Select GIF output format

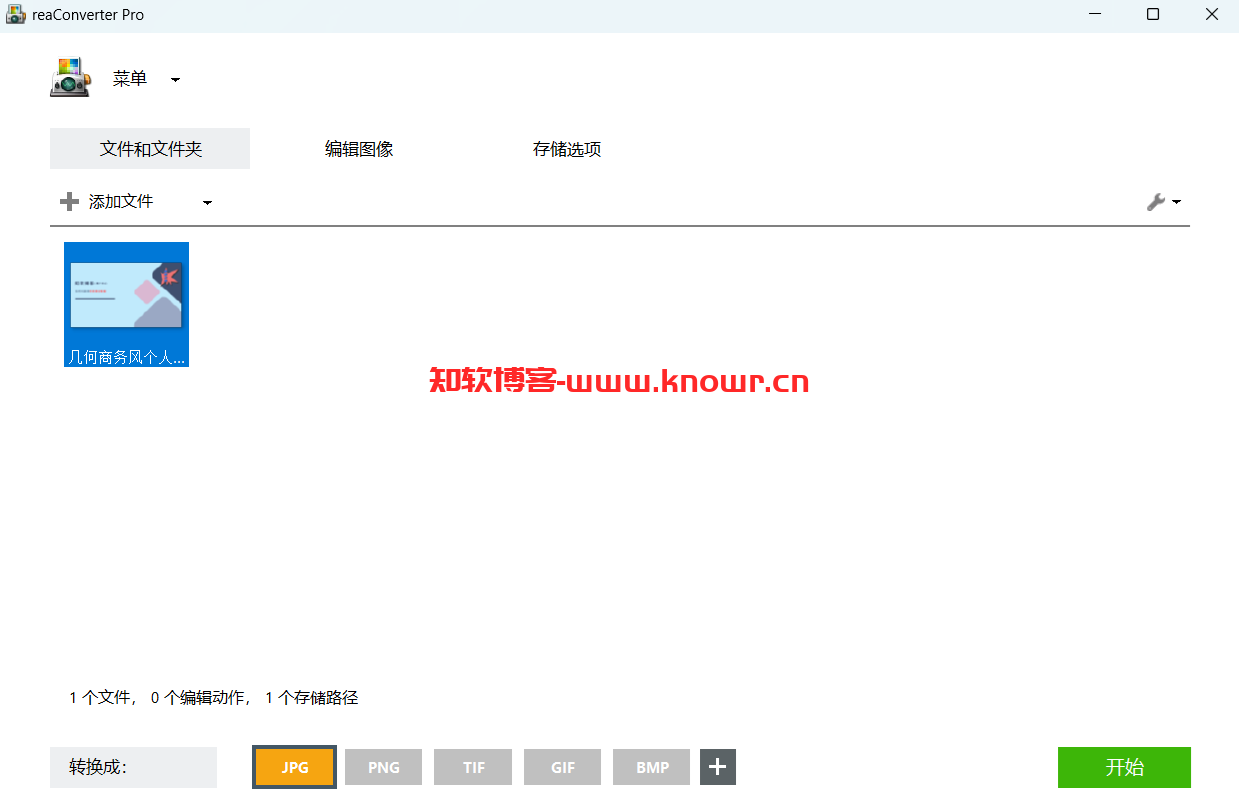pyautogui.click(x=562, y=767)
